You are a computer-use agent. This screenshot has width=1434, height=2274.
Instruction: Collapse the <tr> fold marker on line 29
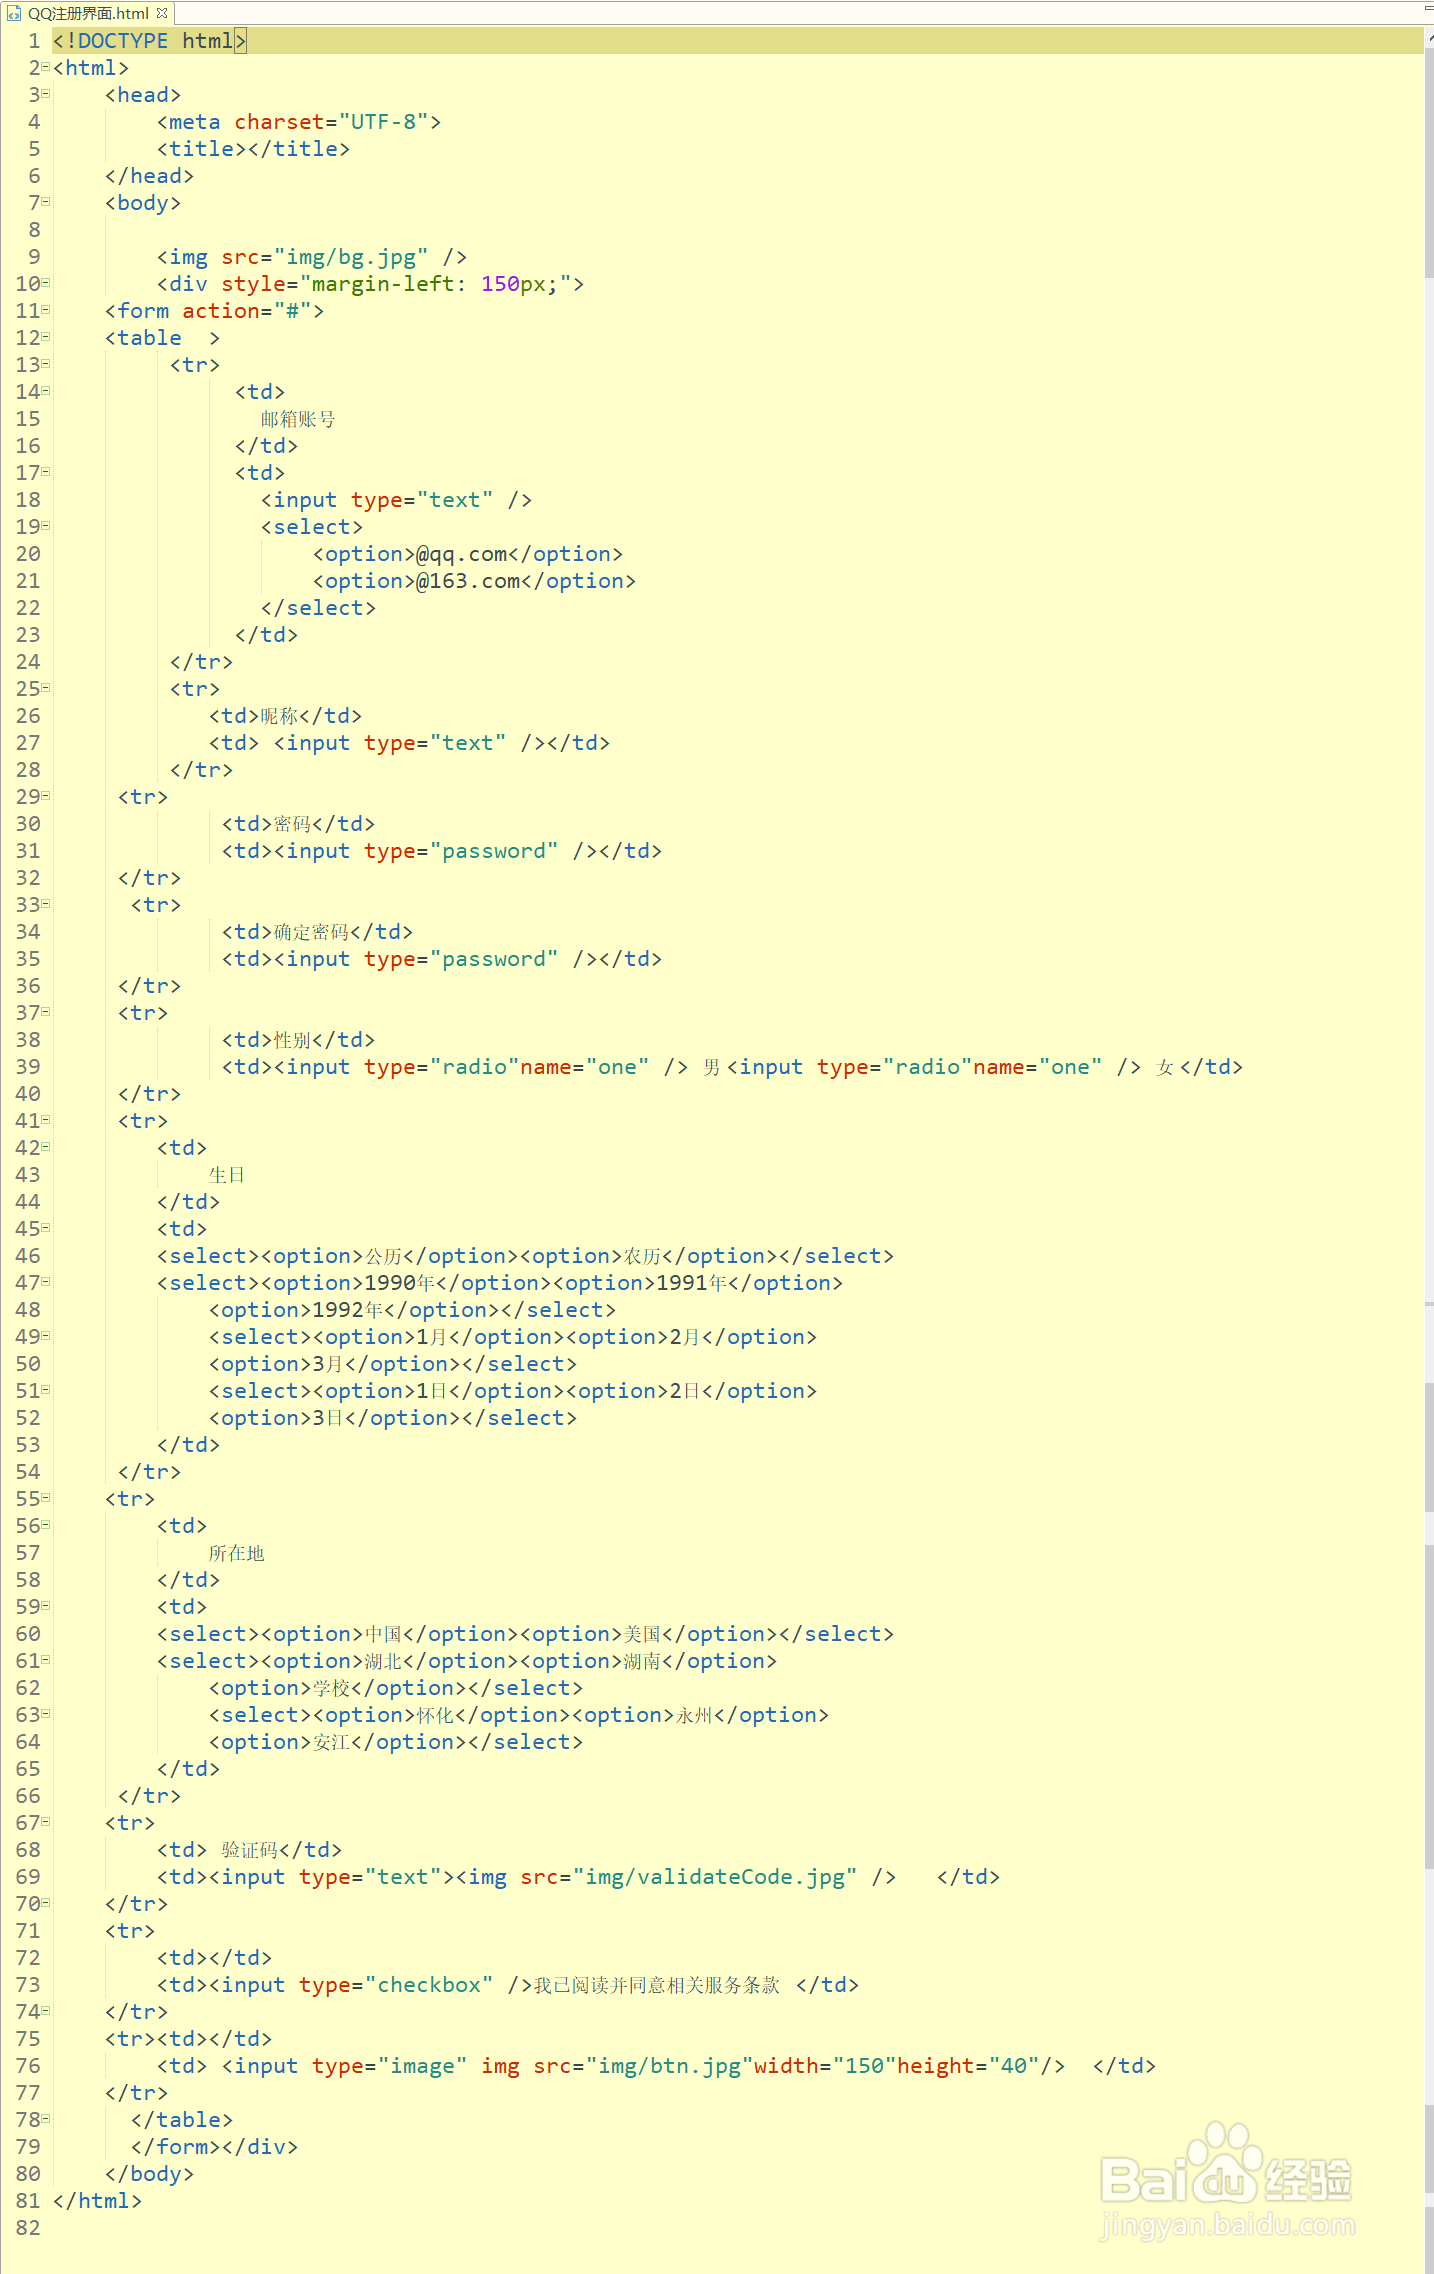pyautogui.click(x=46, y=795)
